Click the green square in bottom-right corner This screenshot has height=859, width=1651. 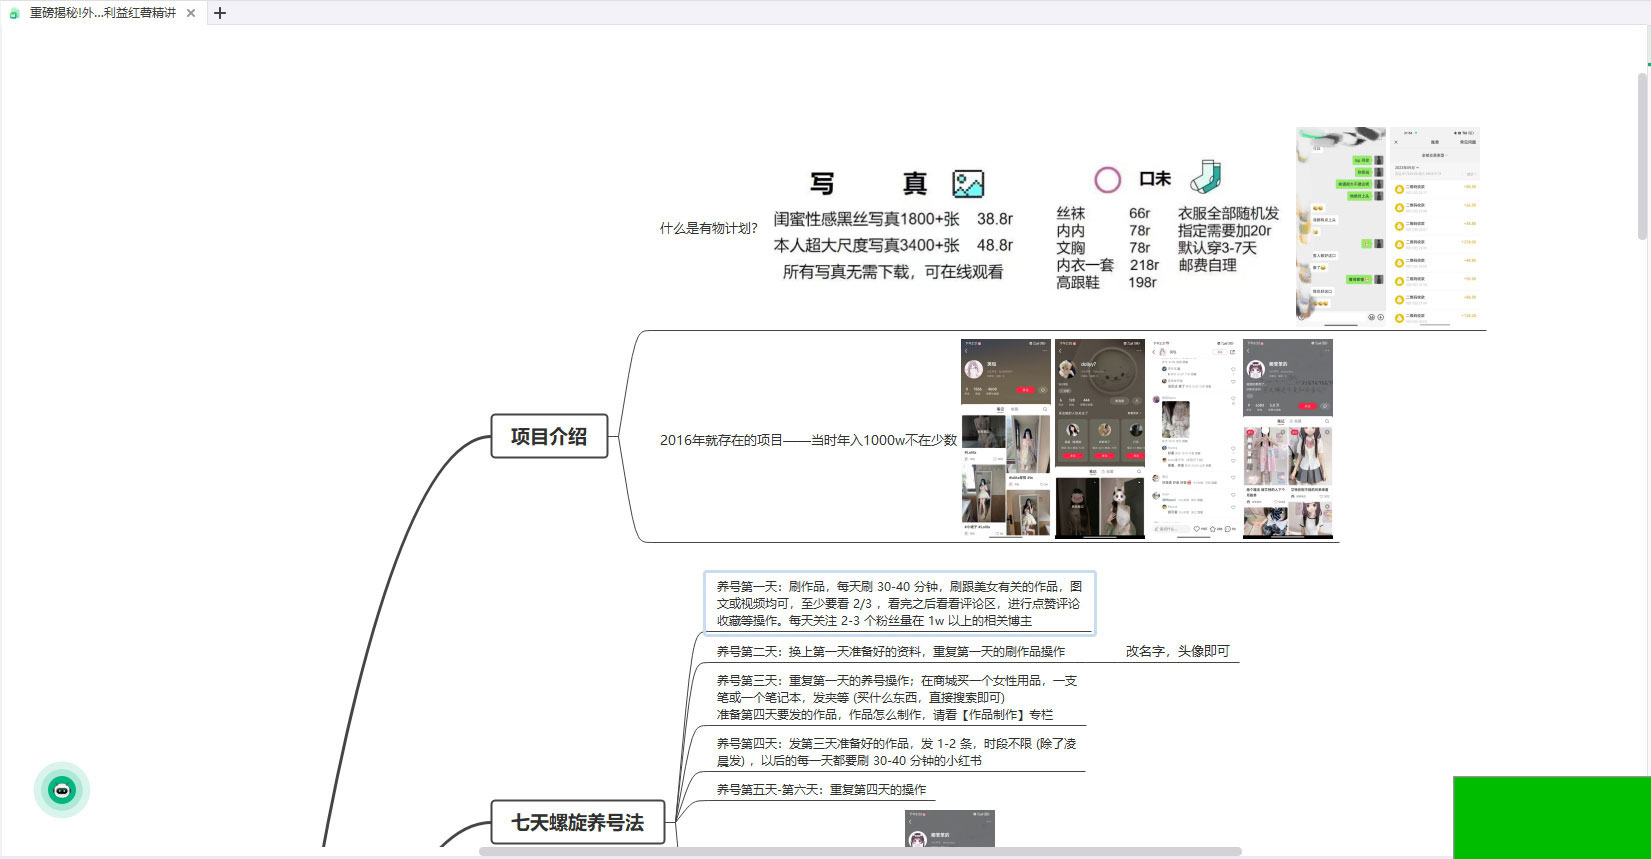[1551, 817]
